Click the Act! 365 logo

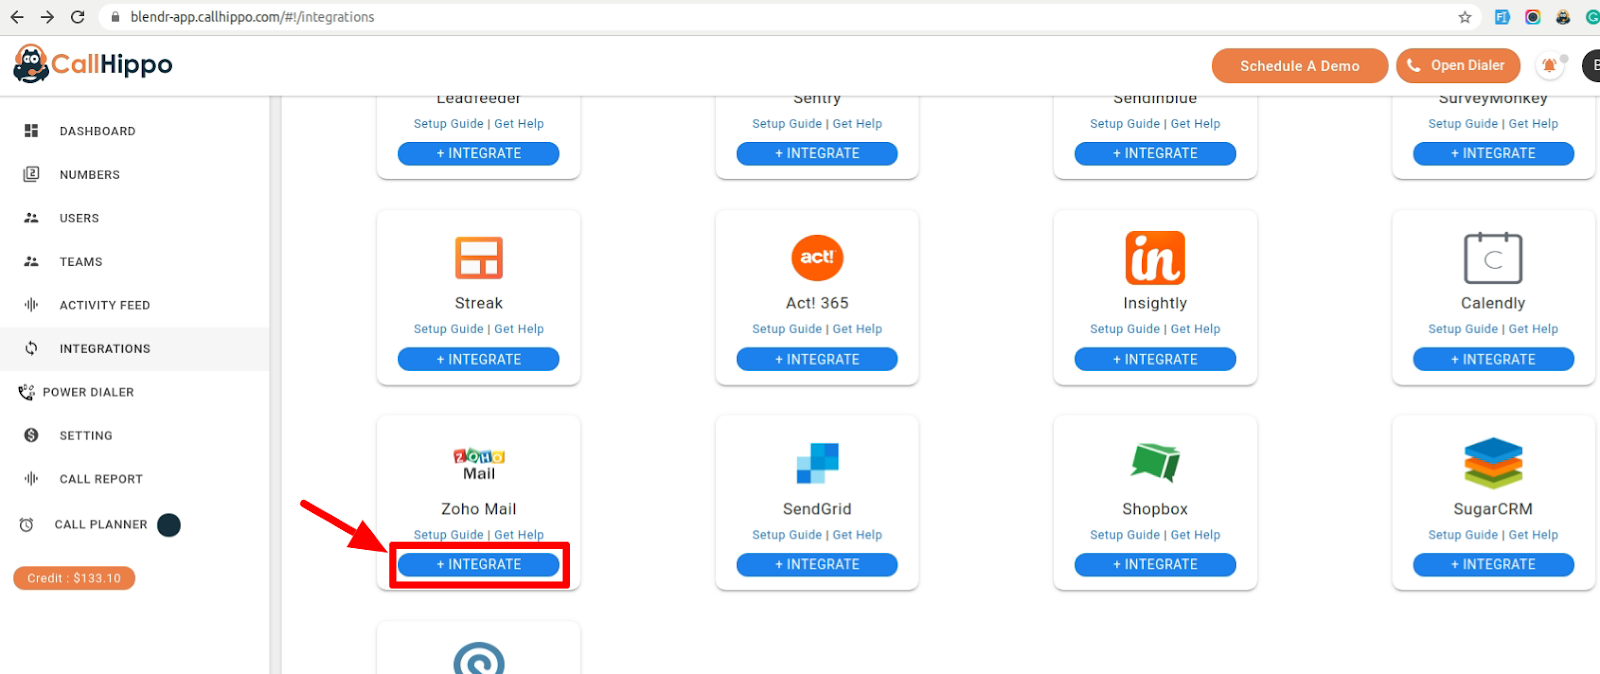click(817, 258)
